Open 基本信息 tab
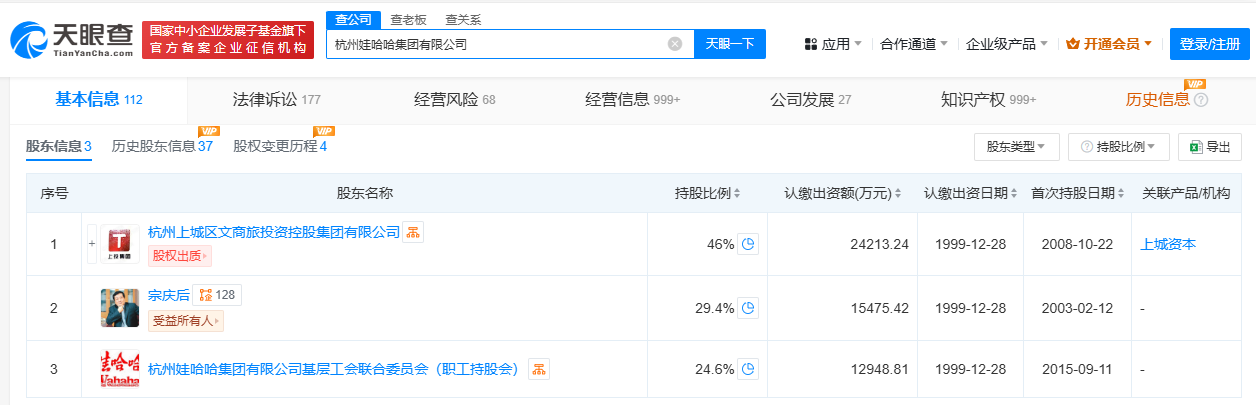Screen dimensions: 1256x405 click(99, 100)
